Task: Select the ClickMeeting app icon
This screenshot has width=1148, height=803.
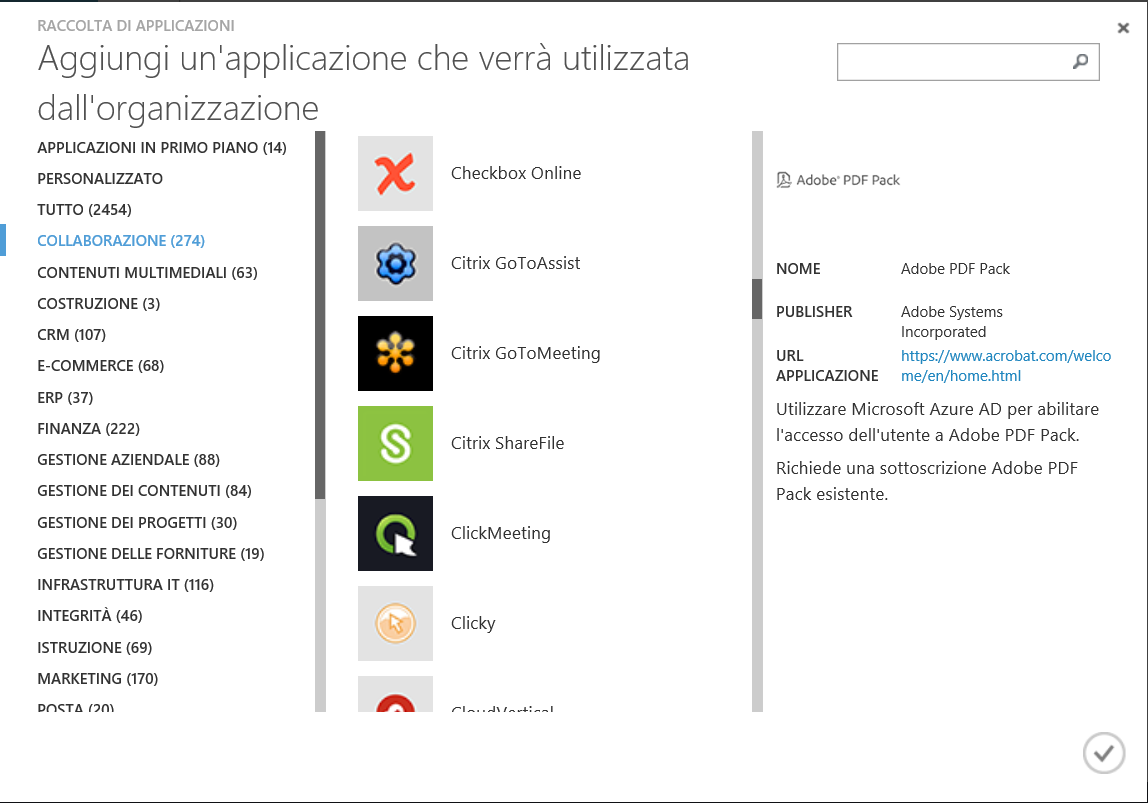Action: coord(395,534)
